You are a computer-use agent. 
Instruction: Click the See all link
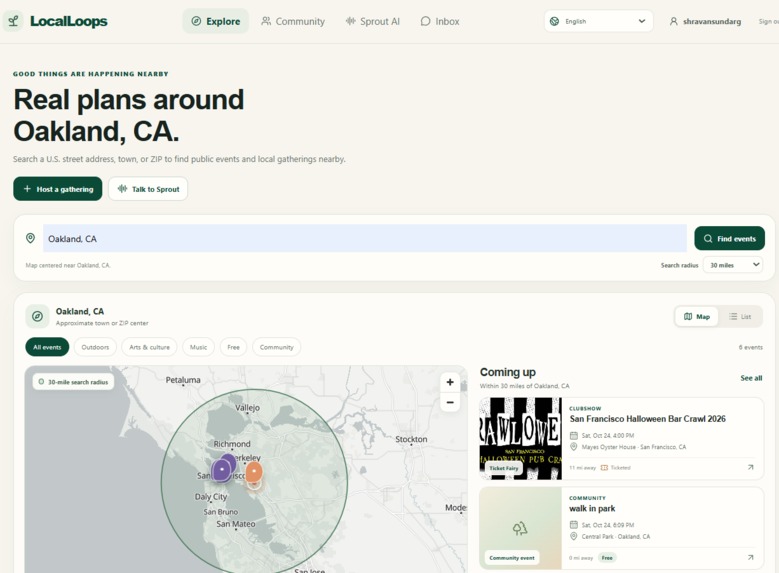click(751, 378)
